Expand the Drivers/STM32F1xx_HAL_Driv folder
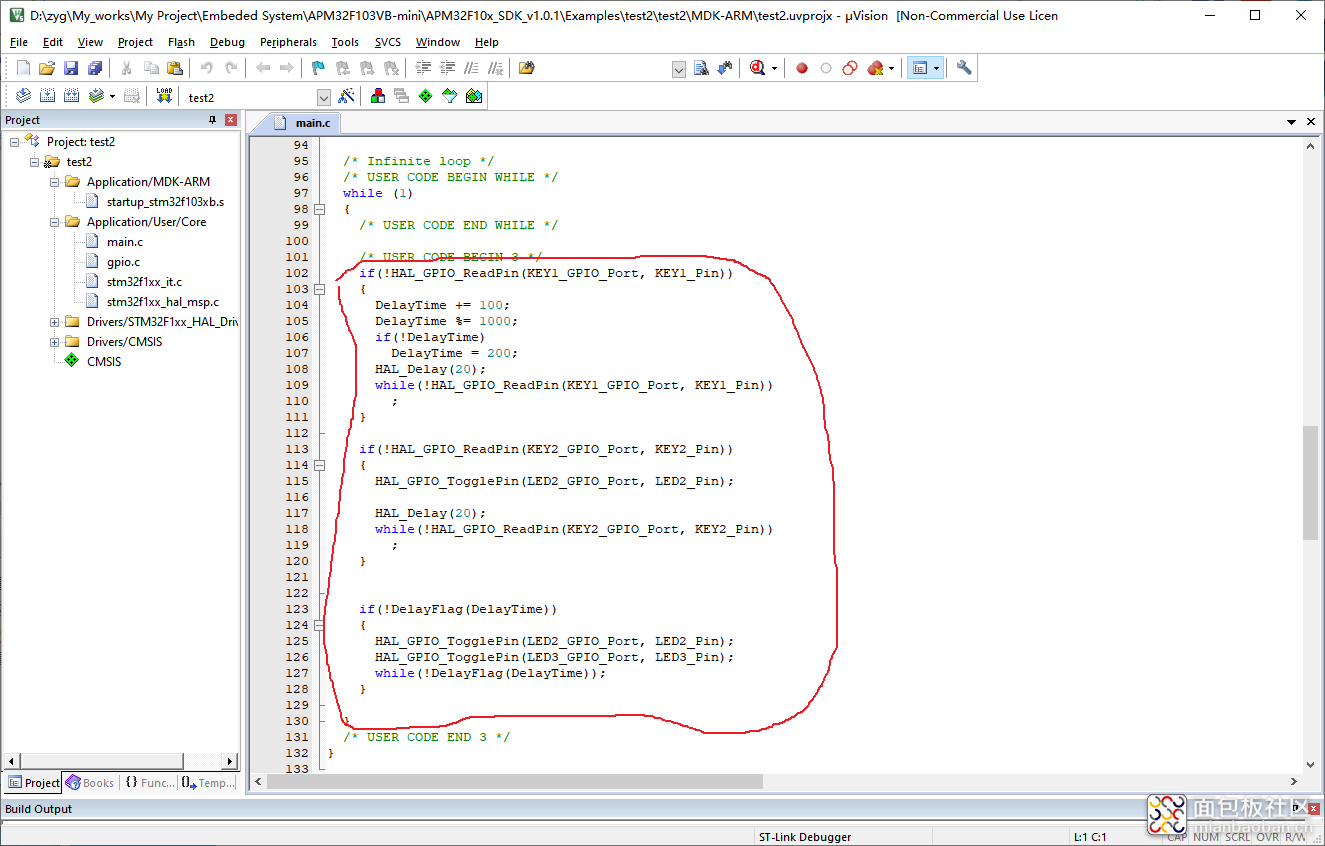Viewport: 1325px width, 846px height. [55, 322]
